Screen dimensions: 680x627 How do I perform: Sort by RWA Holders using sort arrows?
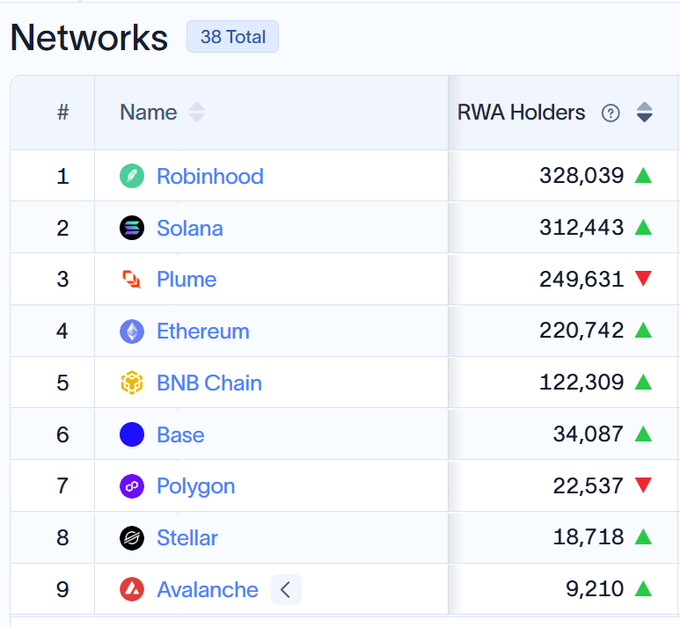644,112
